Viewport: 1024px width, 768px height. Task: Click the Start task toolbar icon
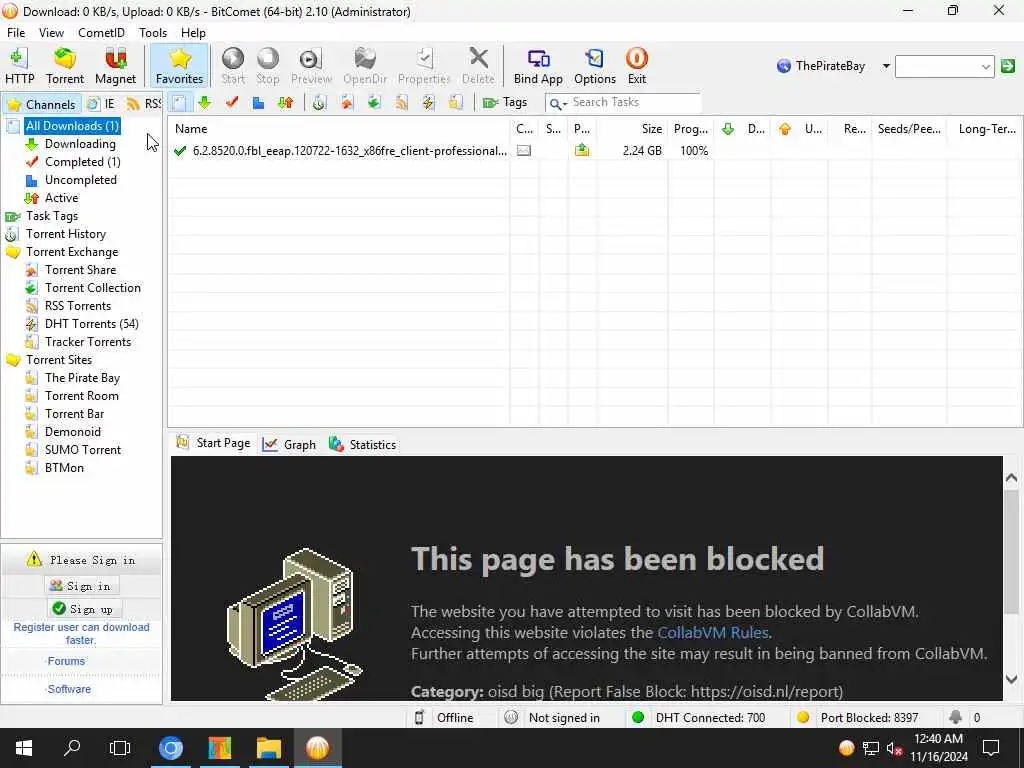[x=232, y=66]
